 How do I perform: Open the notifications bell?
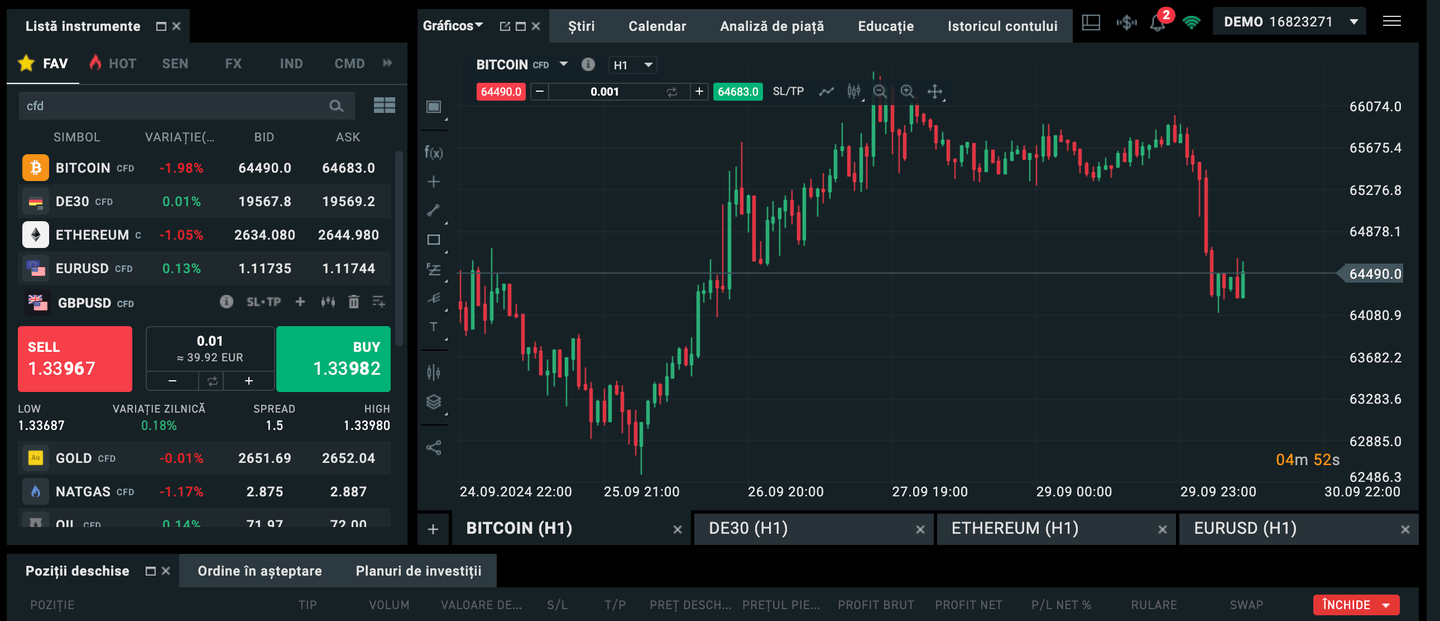click(1158, 23)
